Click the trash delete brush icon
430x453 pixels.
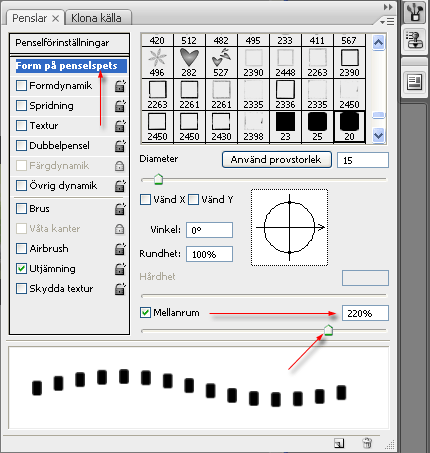coord(367,443)
